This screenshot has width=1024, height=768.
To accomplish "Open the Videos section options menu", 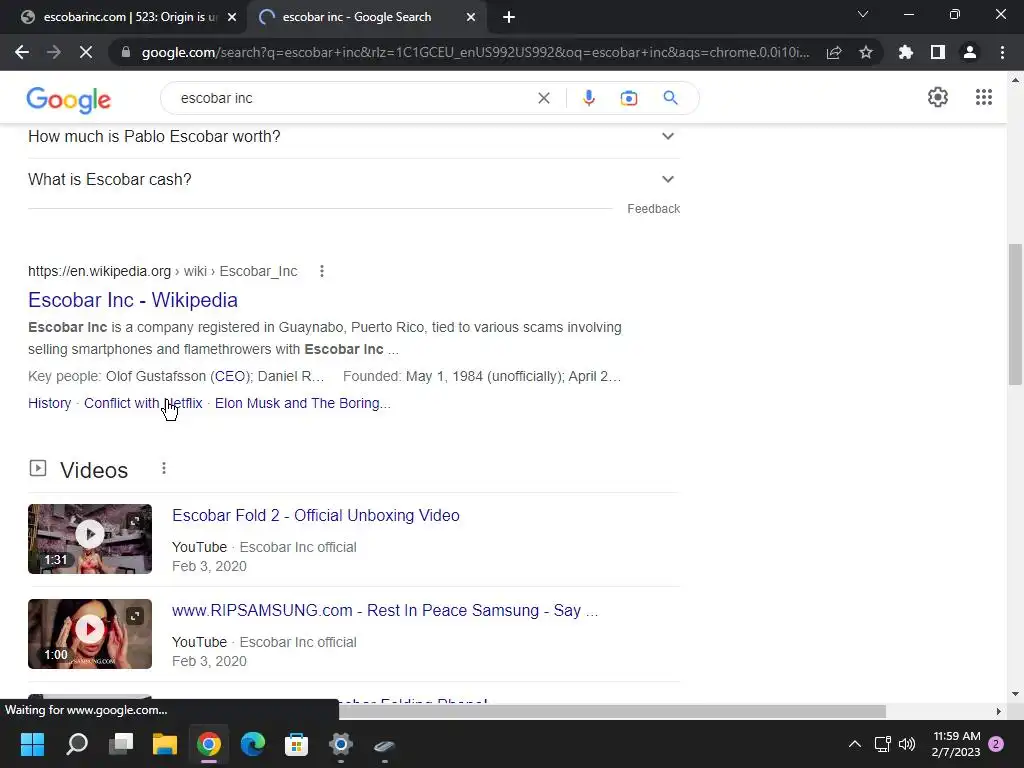I will (x=164, y=468).
